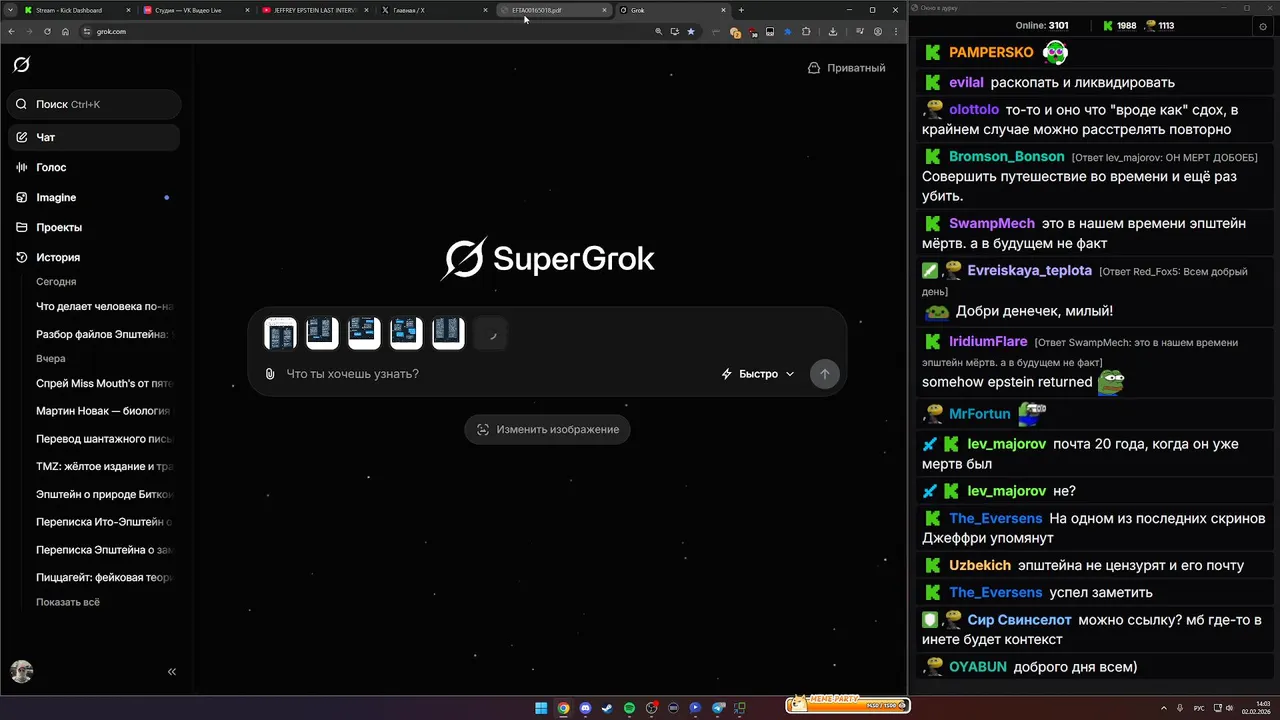
Task: Click the Meme Party progress bar
Action: (847, 704)
